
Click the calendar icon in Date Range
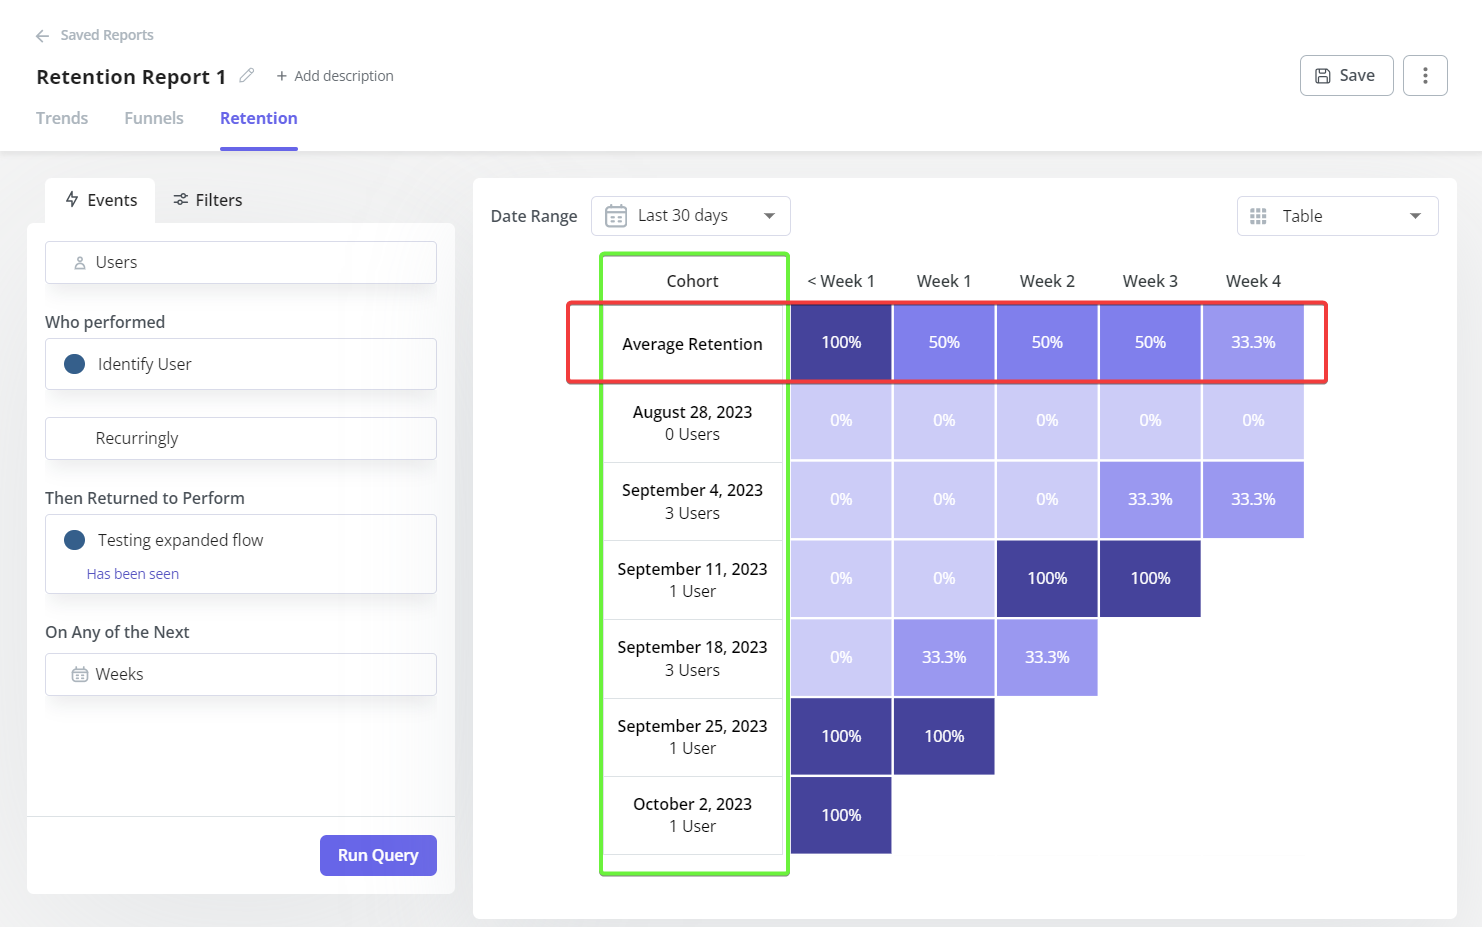click(616, 216)
